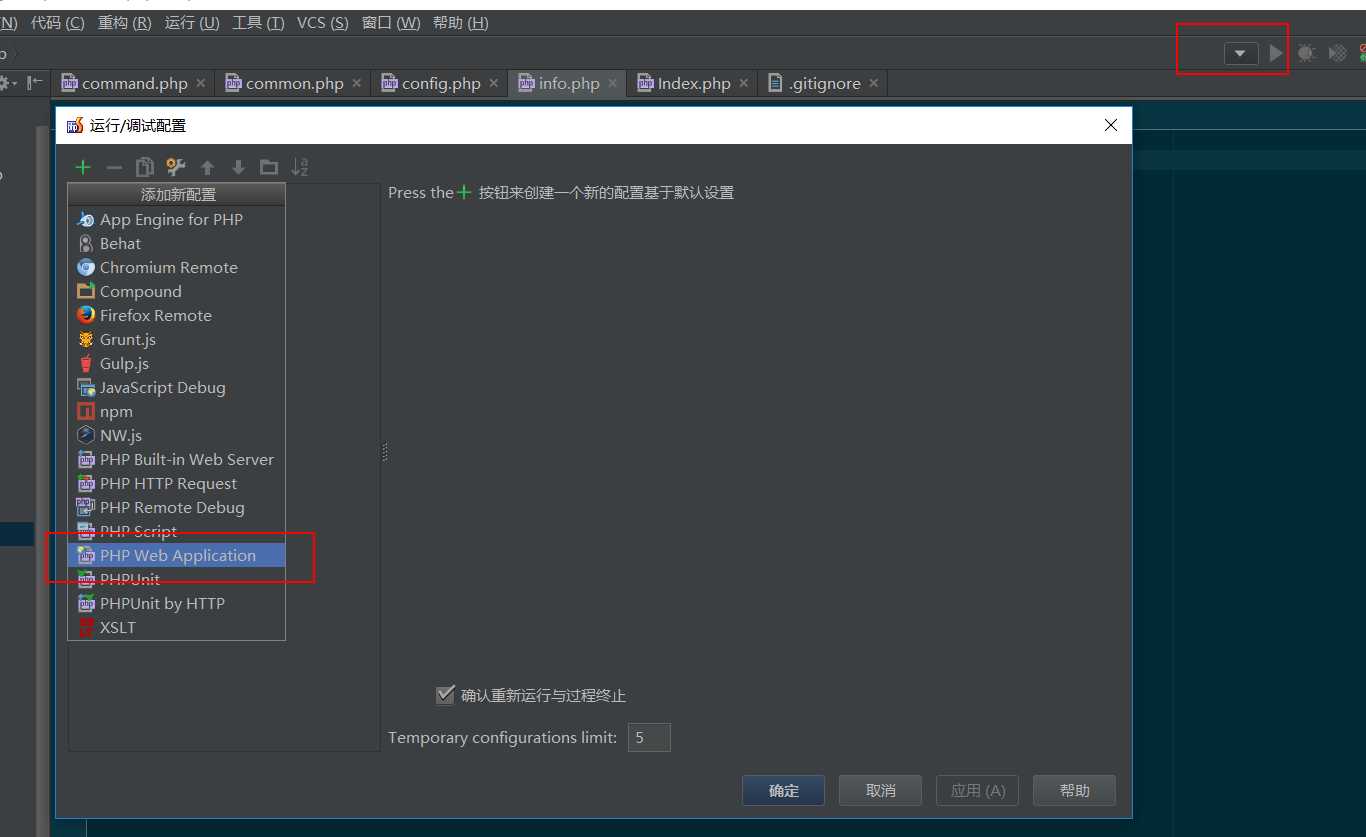Viewport: 1366px width, 837px height.
Task: Switch to the config.php tab
Action: click(441, 83)
